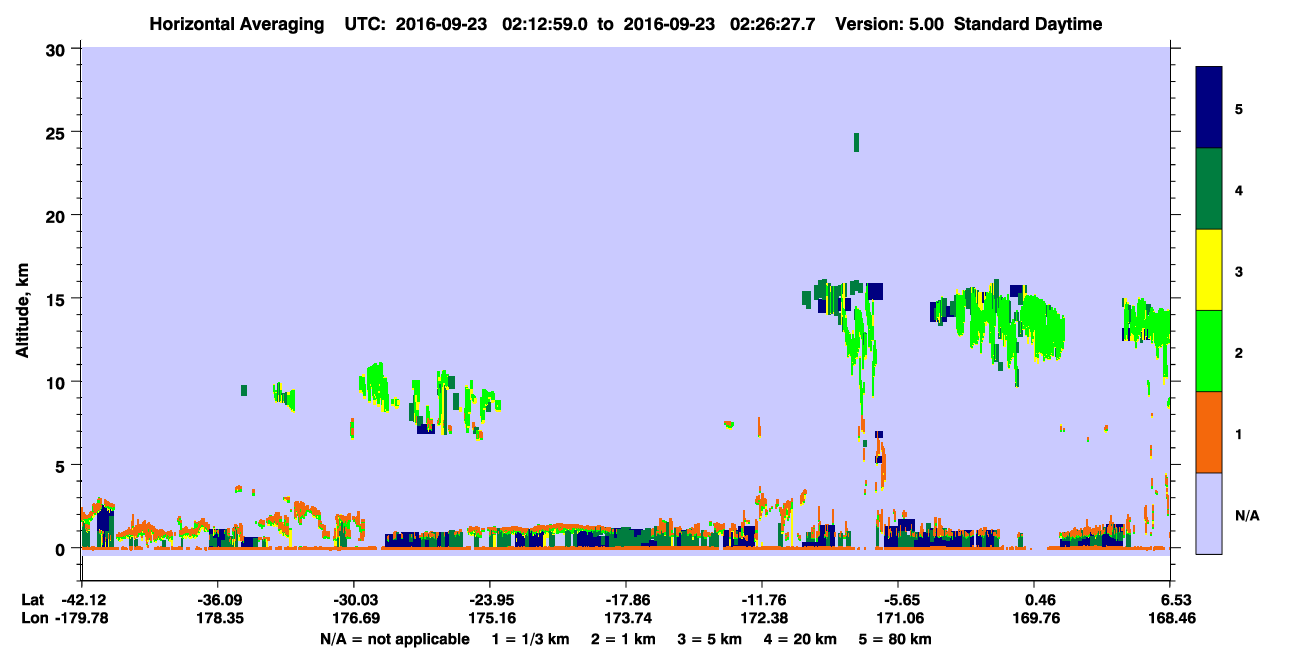Click the legend entry '3 = 5 km'
This screenshot has width=1300, height=667.
708,639
